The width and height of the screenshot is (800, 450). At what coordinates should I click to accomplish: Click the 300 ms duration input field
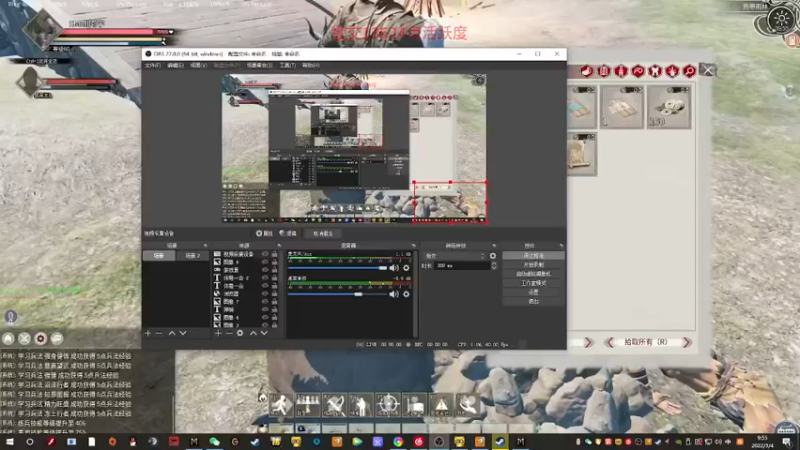point(462,266)
